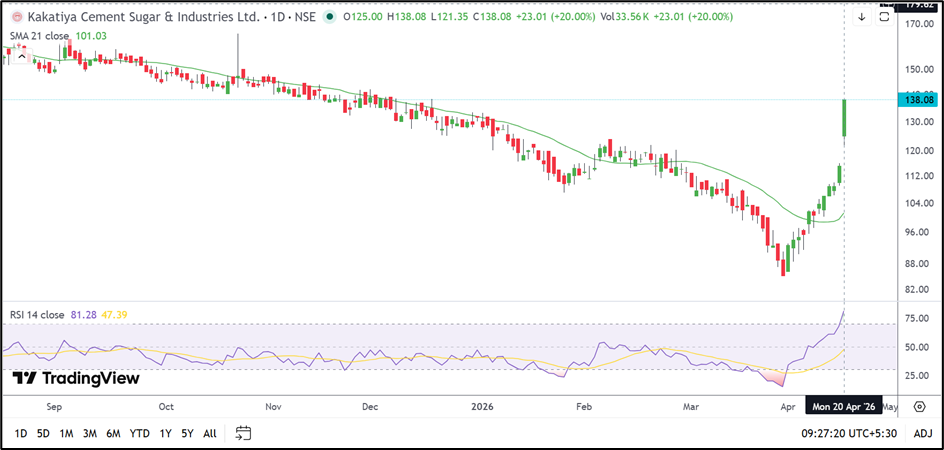
Task: Select the 1D time range
Action: (x=21, y=433)
